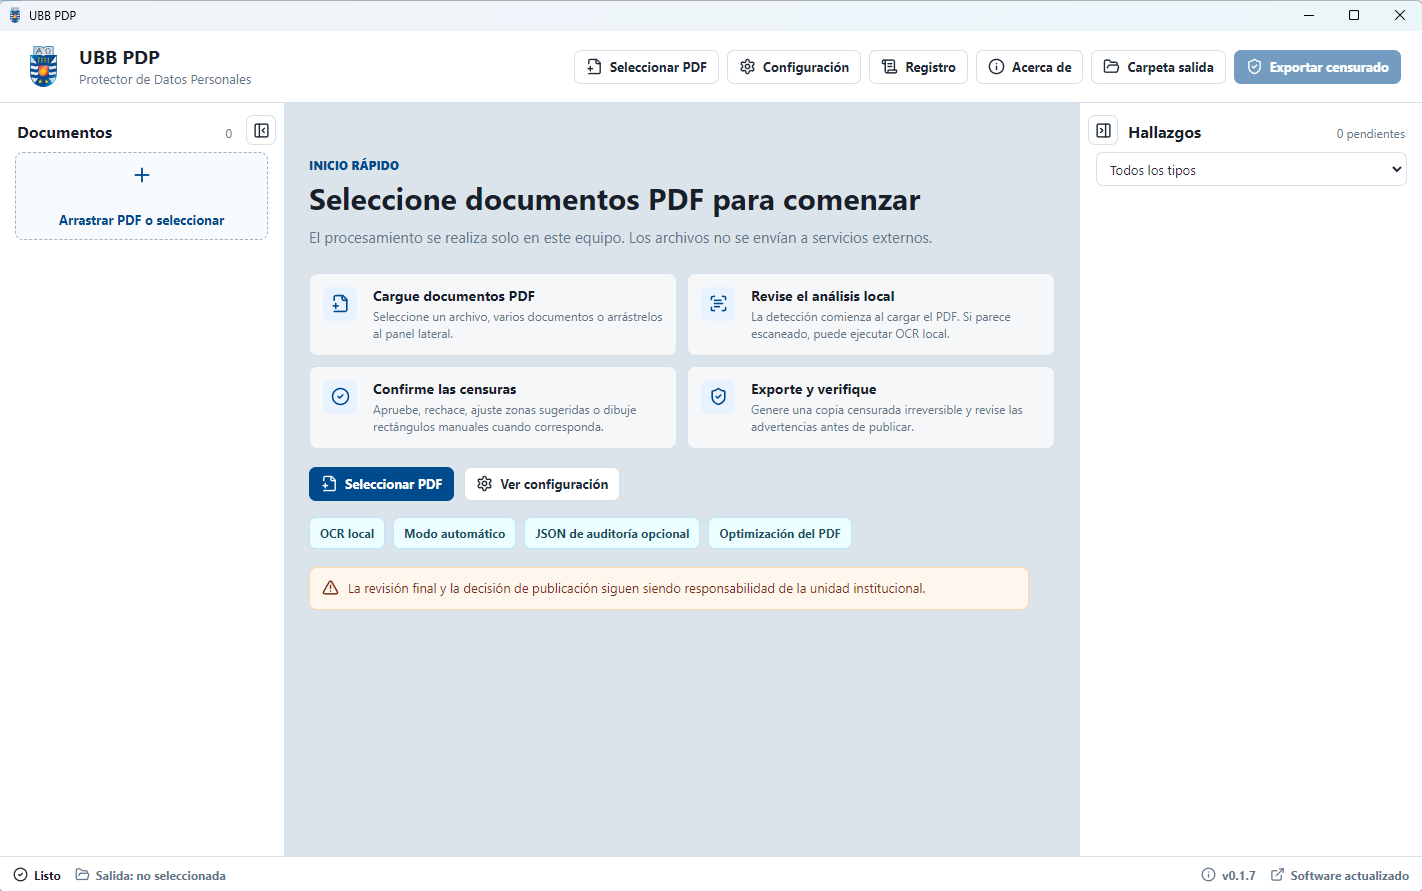Click the Revise el análisis local scan icon

point(718,304)
